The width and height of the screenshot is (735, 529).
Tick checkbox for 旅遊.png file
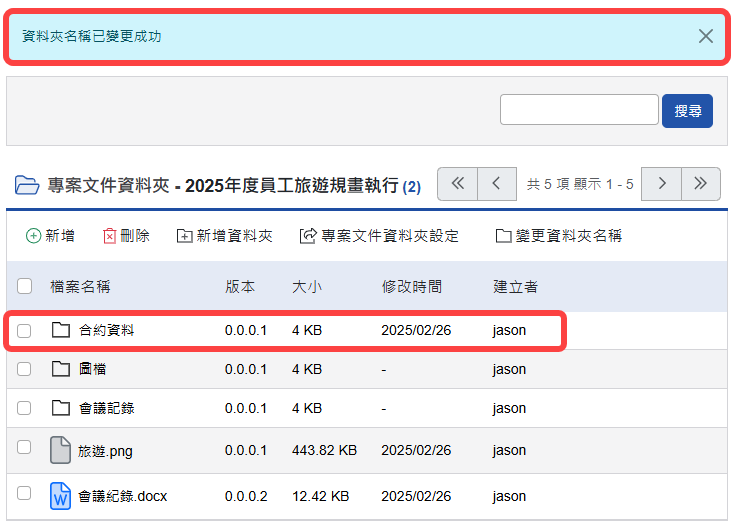[x=25, y=450]
